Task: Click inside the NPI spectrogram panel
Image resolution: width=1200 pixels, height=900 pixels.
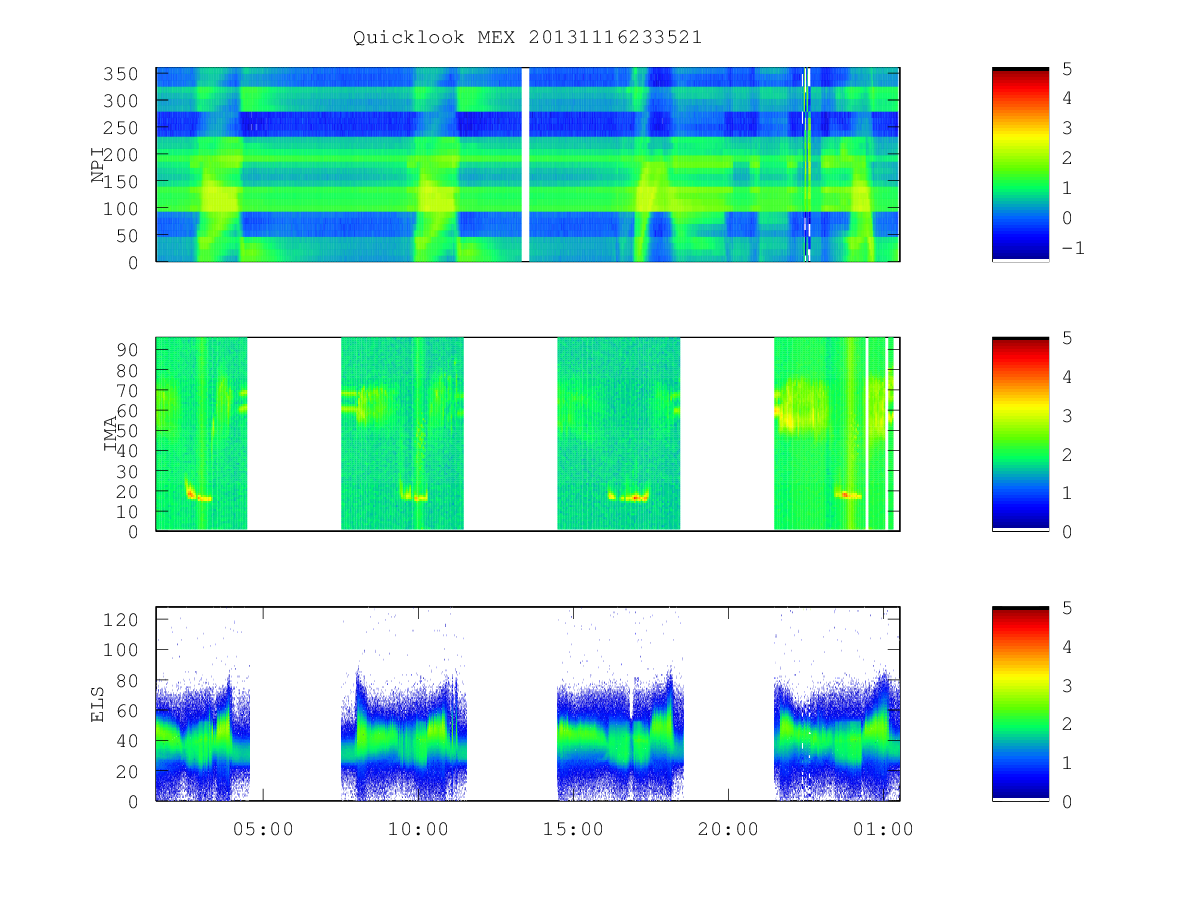Action: [x=528, y=165]
